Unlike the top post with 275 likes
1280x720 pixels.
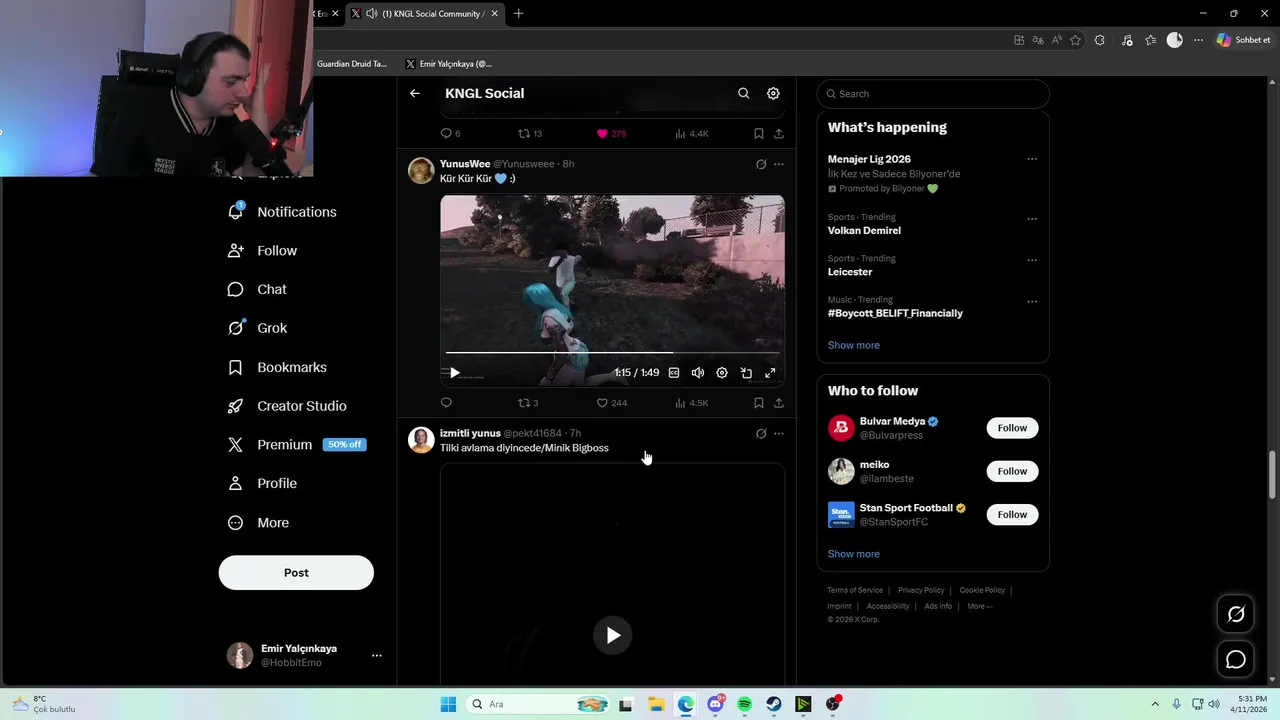[611, 133]
